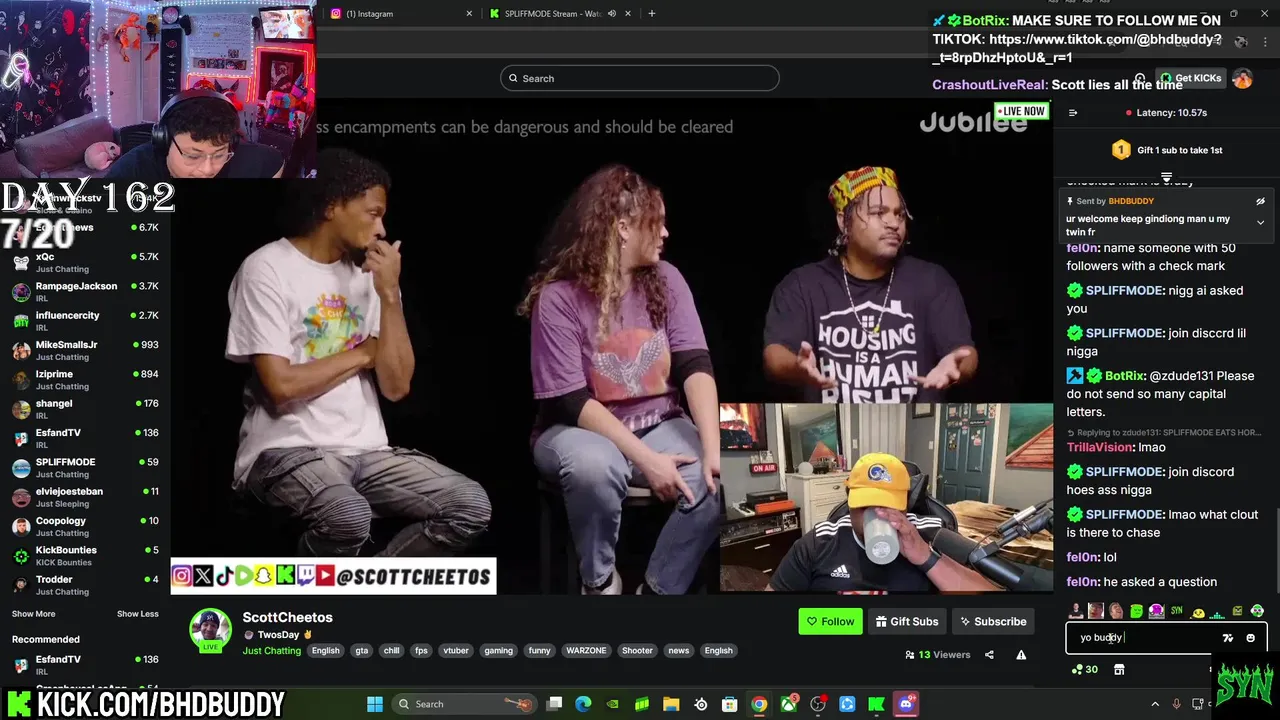Open elviejoesteban channel in sidebar
This screenshot has width=1280, height=720.
point(85,497)
